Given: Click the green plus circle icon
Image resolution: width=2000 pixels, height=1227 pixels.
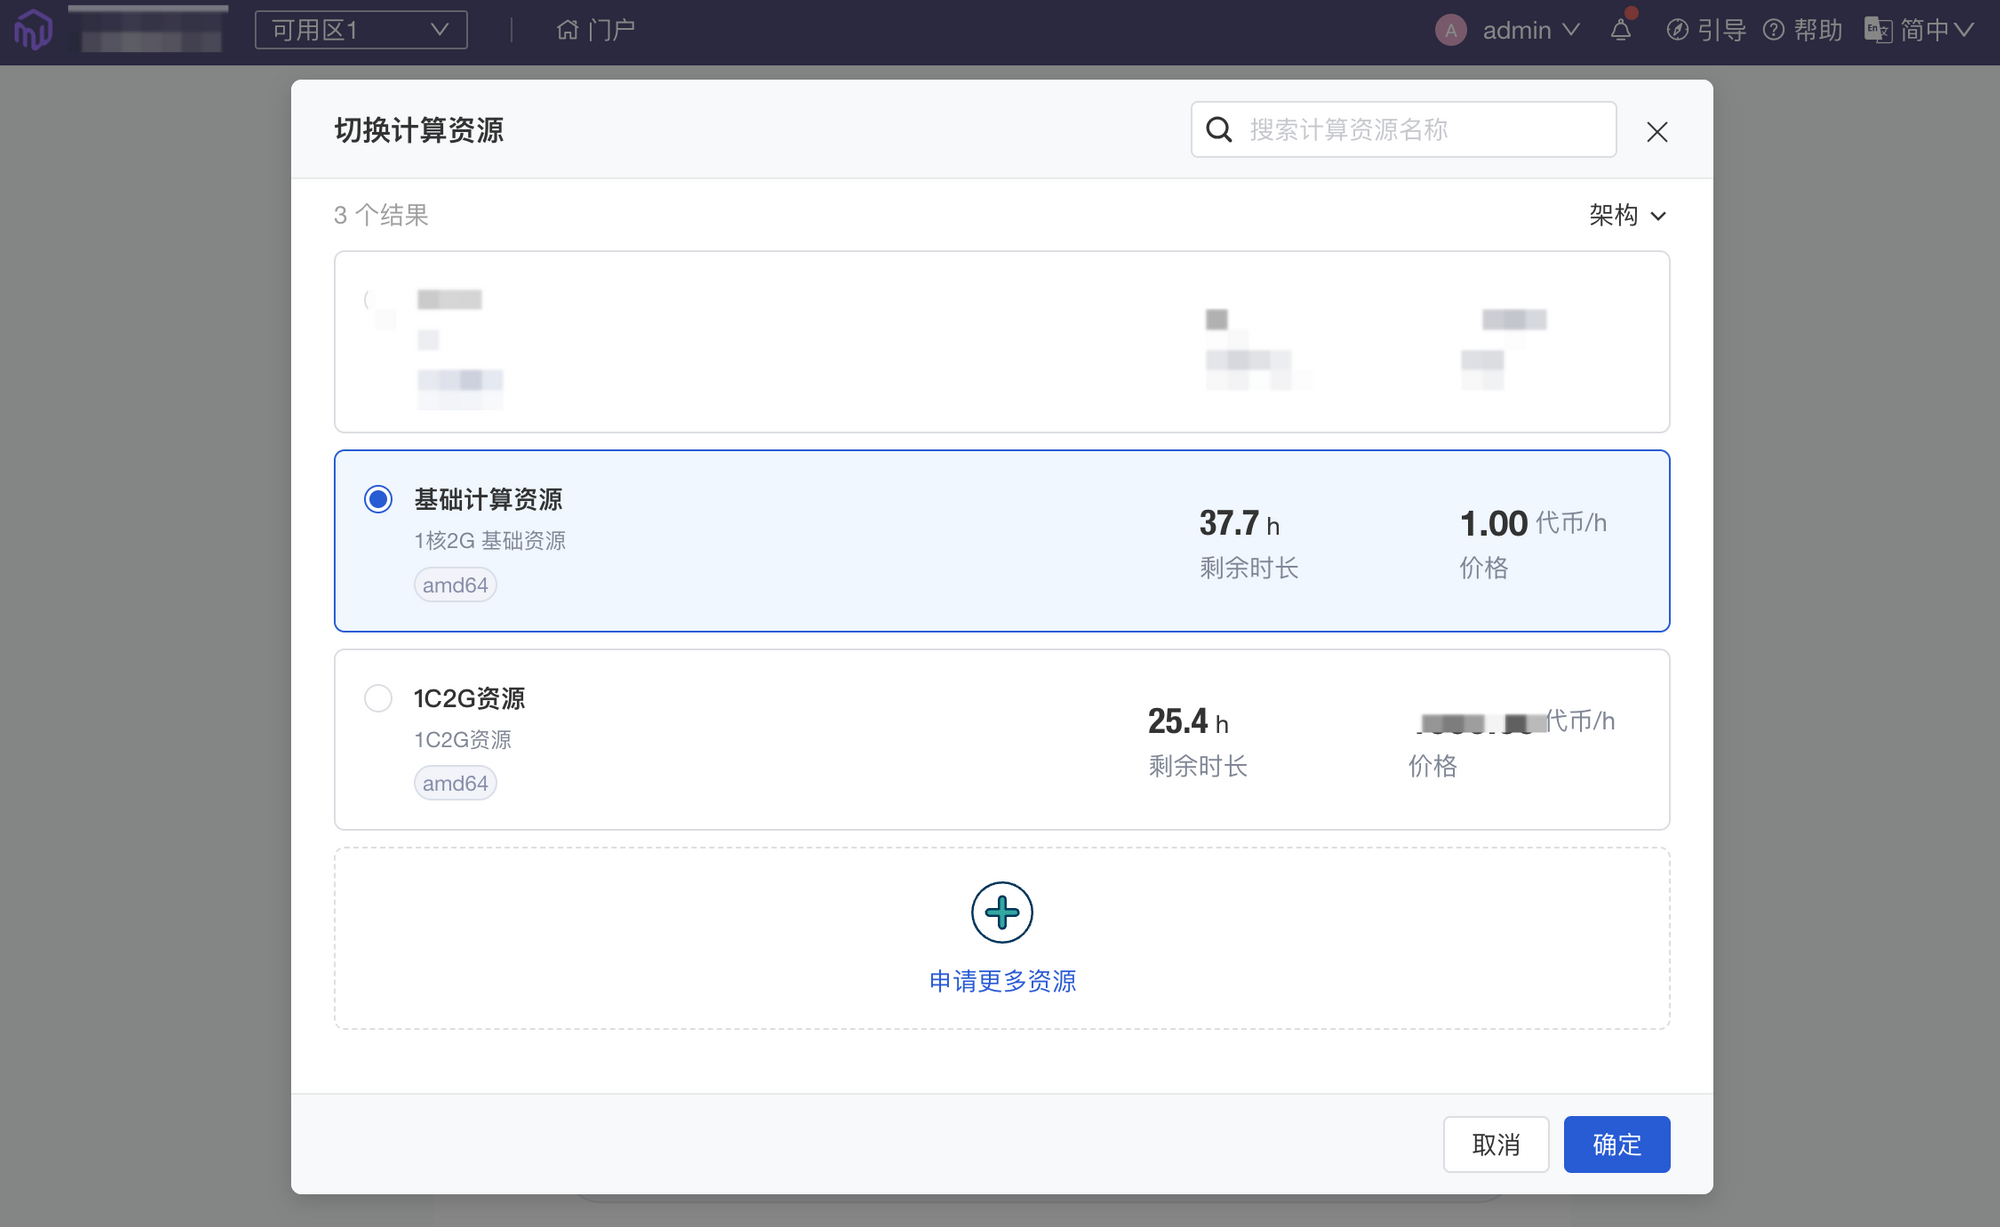Looking at the screenshot, I should point(1001,912).
